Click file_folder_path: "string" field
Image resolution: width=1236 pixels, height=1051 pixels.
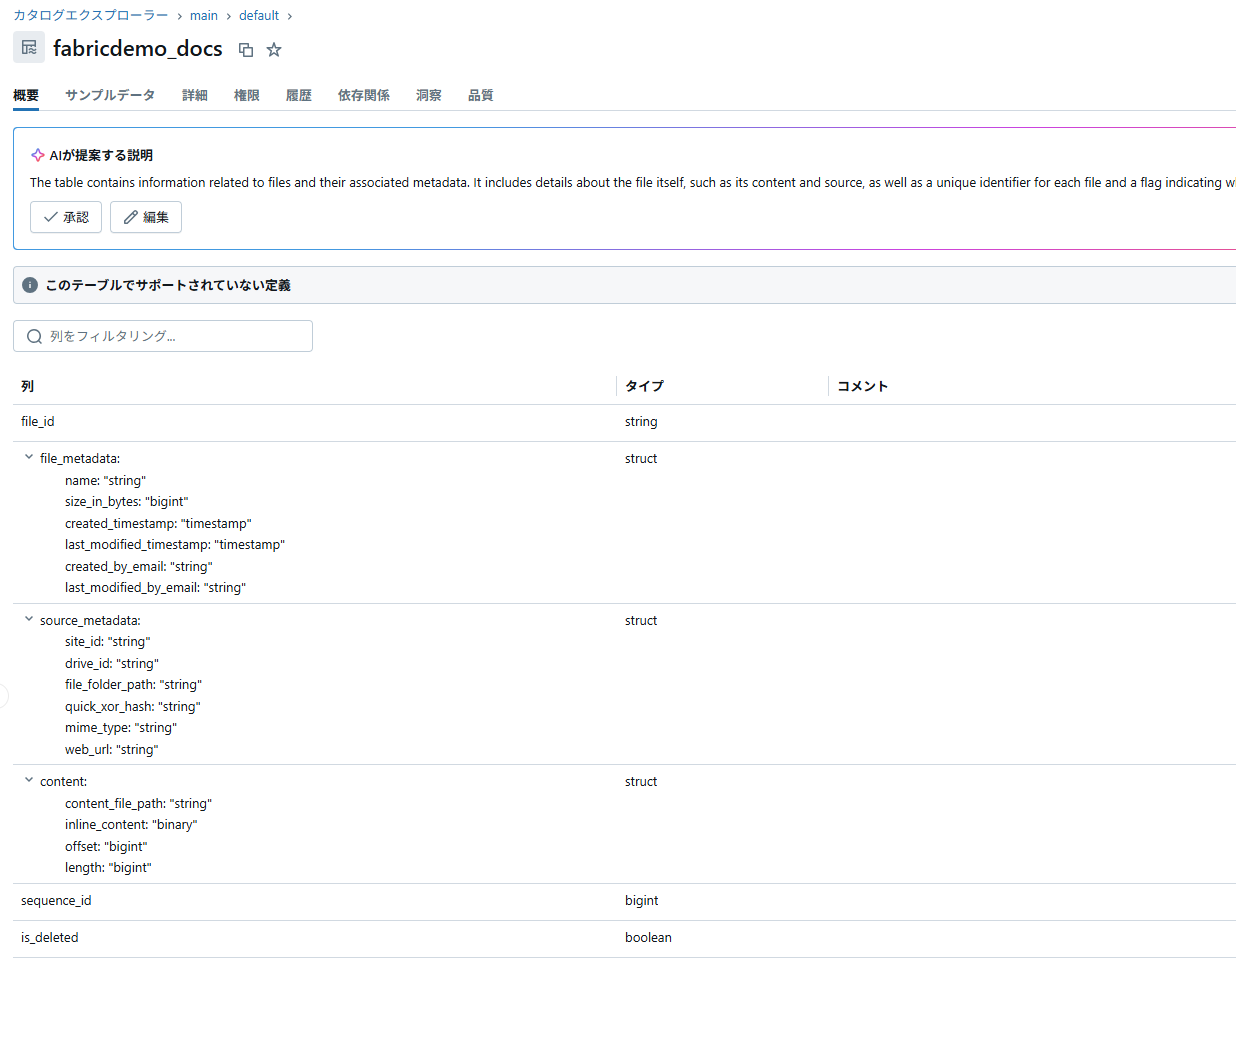[134, 685]
